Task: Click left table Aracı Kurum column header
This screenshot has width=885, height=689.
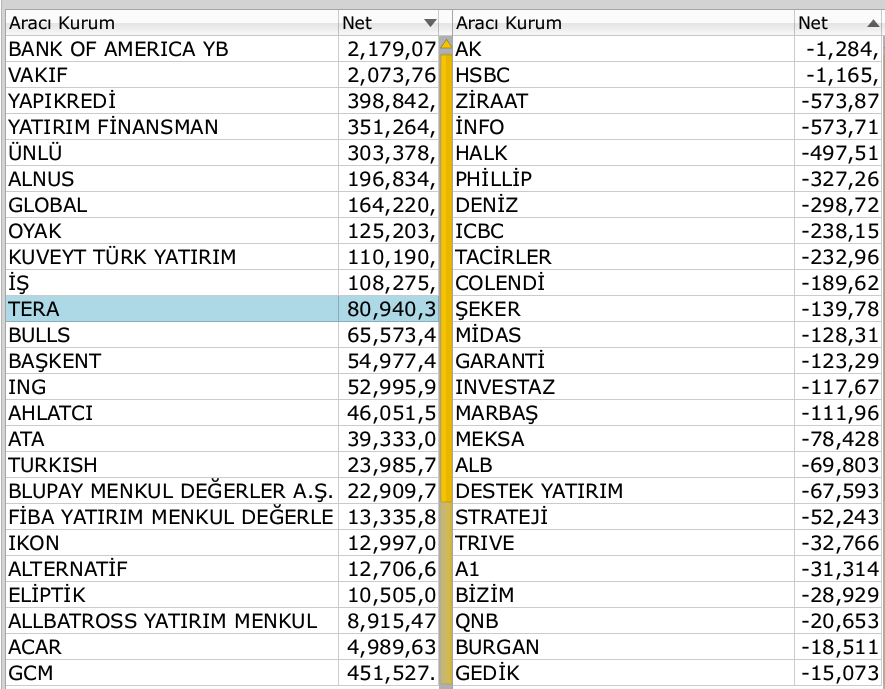Action: click(x=172, y=23)
